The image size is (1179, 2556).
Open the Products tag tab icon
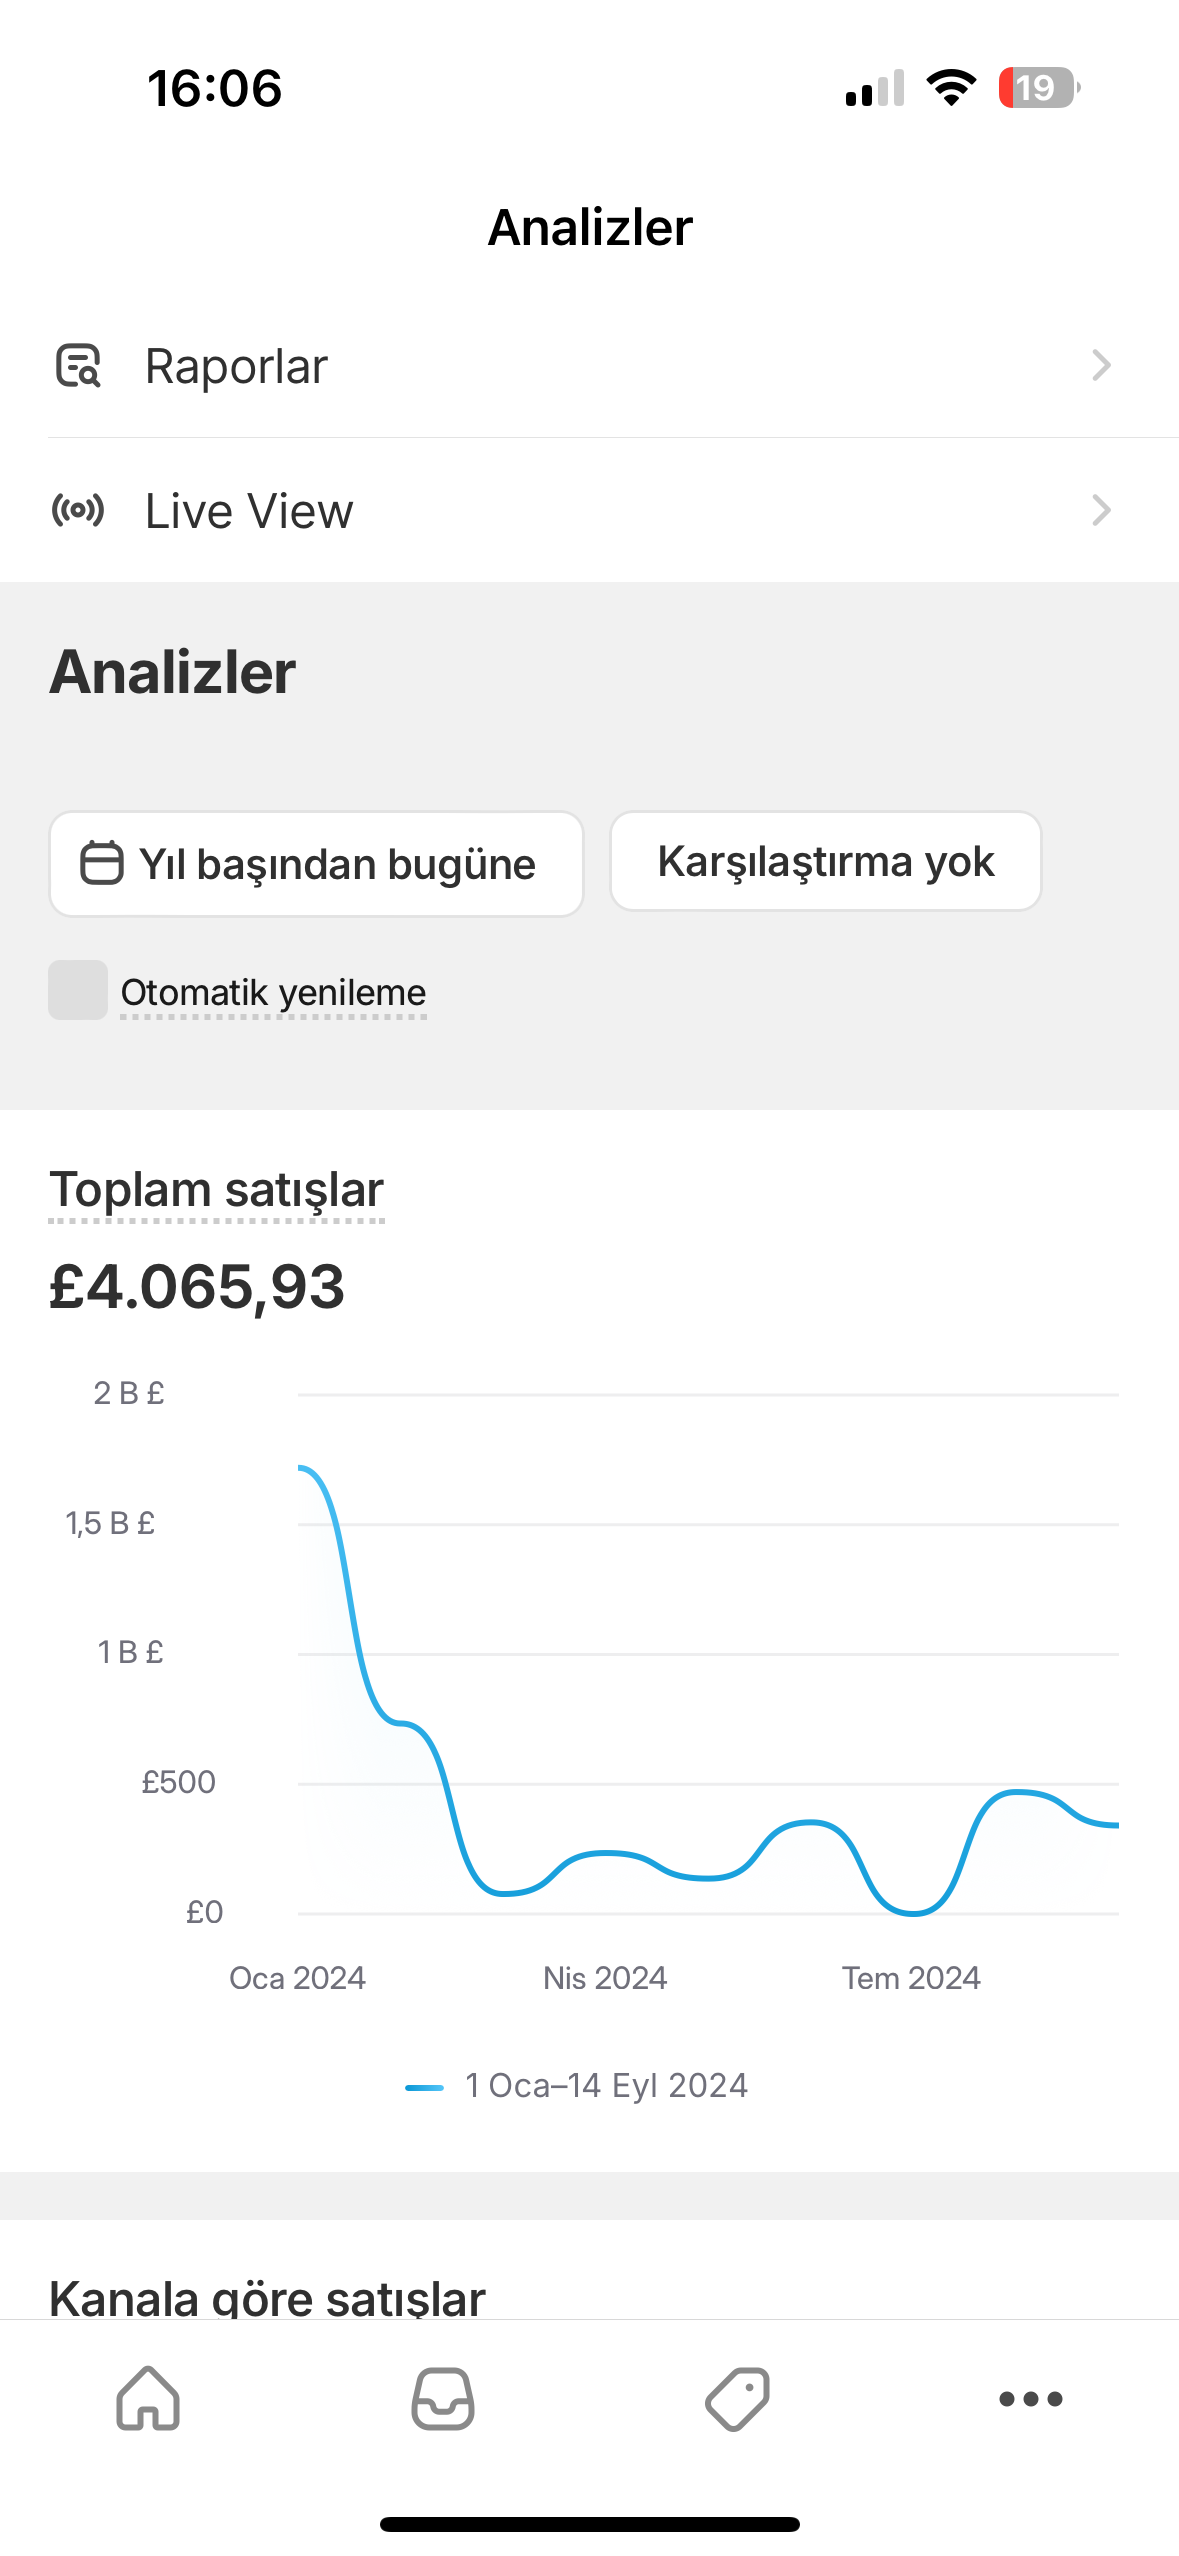point(737,2398)
